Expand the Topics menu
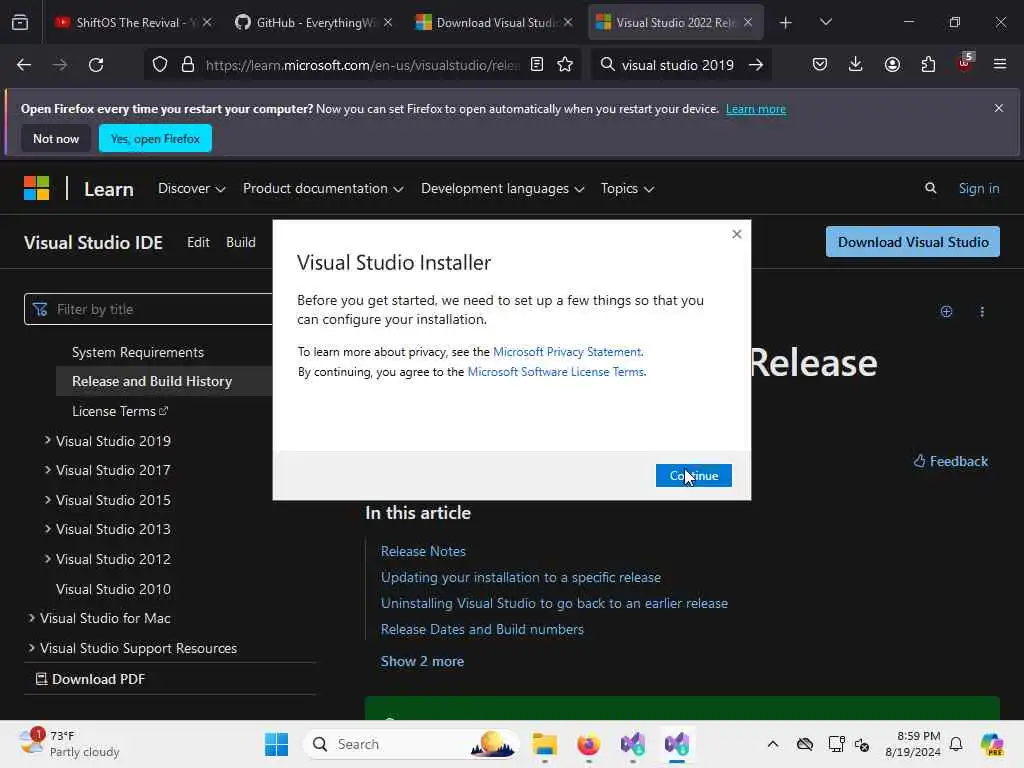The image size is (1024, 768). pyautogui.click(x=627, y=188)
